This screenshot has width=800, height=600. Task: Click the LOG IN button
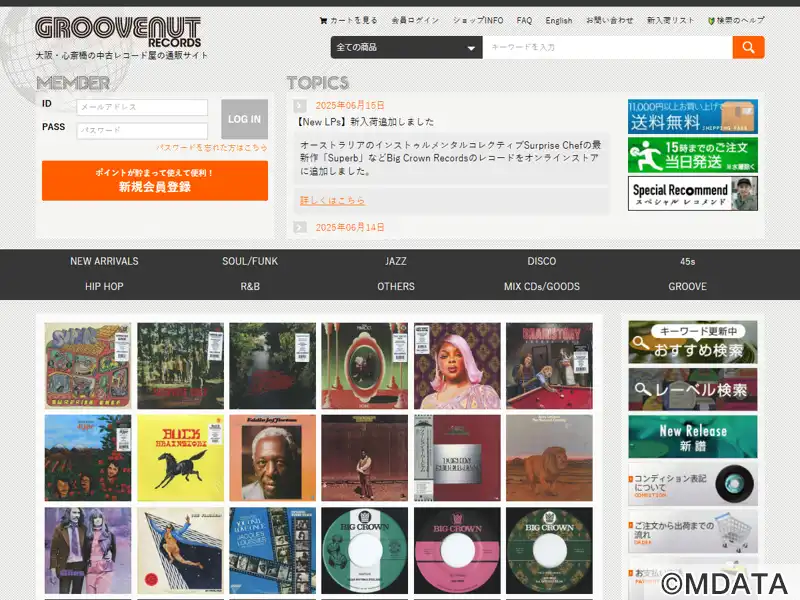(x=244, y=119)
